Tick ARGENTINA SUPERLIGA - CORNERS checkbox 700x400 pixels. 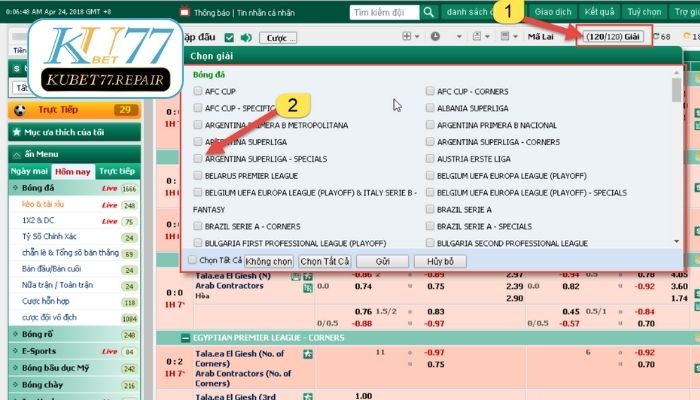click(430, 142)
